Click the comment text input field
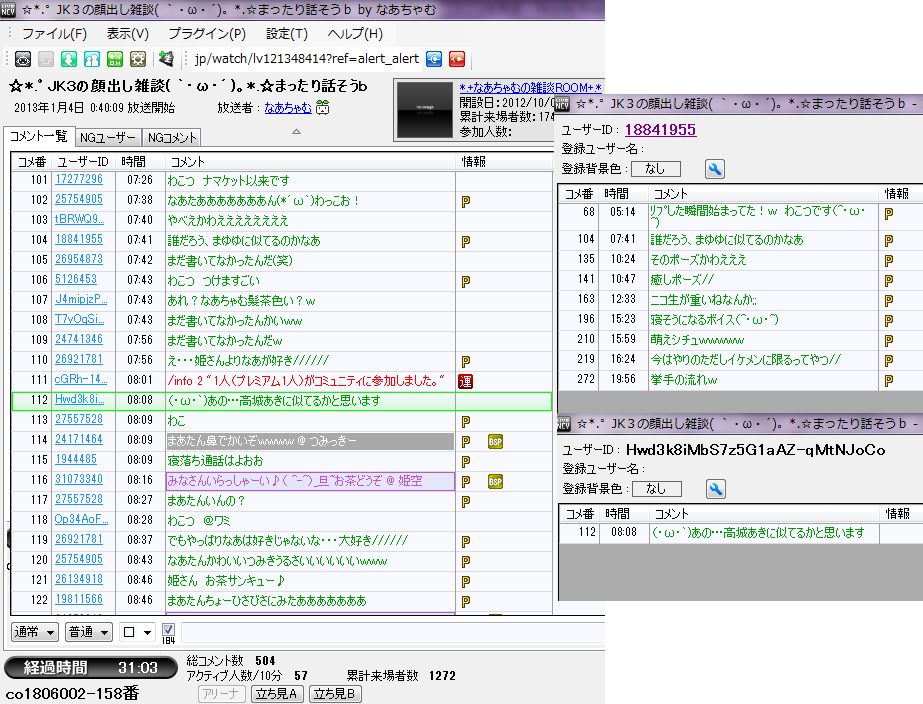Screen dimensions: 923x704 point(393,632)
